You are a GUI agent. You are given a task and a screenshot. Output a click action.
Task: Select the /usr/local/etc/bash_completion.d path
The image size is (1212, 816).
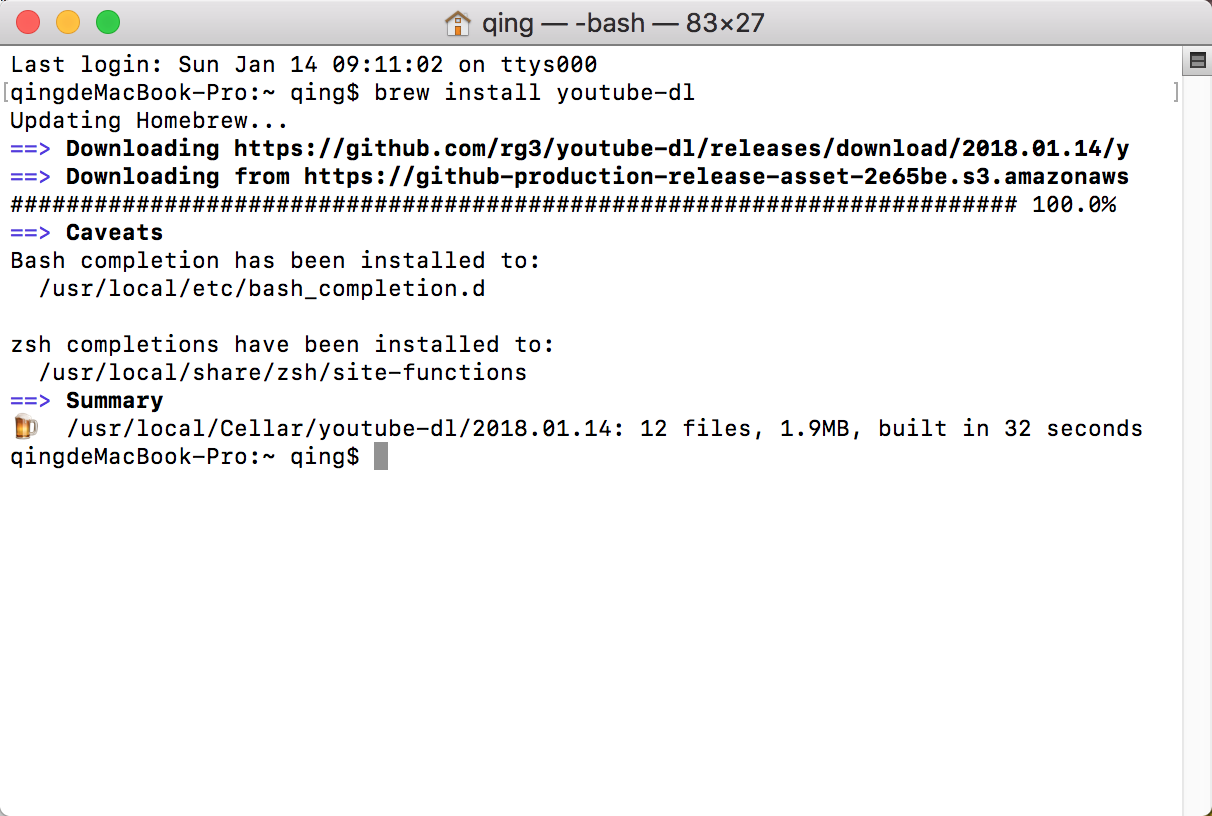tap(262, 289)
